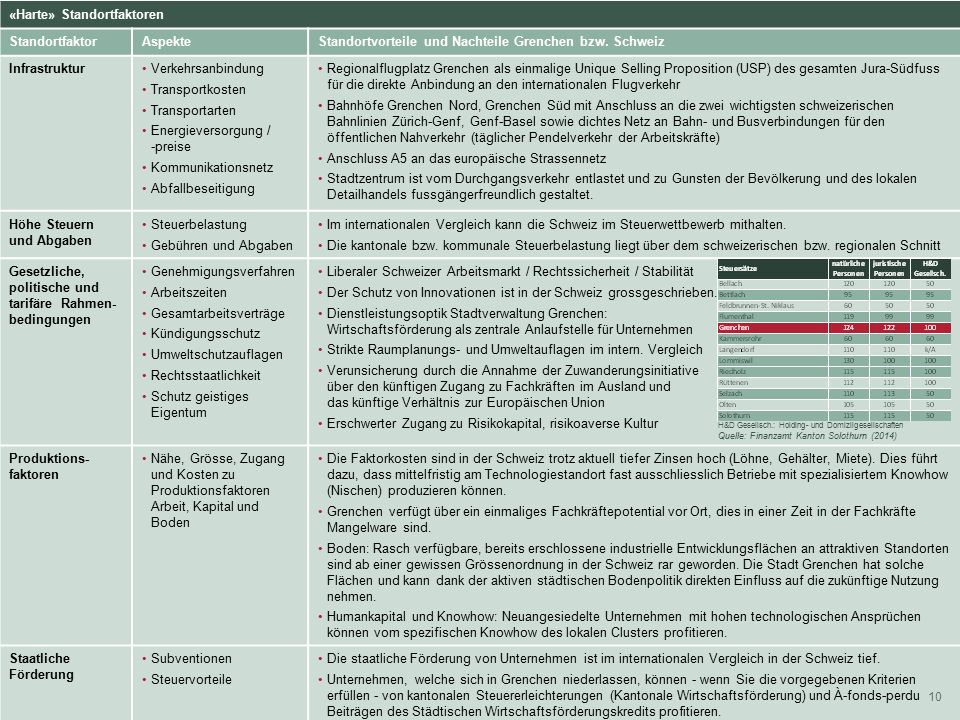Screen dimensions: 960x720
Task: Click the 'Bellach' row in tax table
Action: pos(834,283)
